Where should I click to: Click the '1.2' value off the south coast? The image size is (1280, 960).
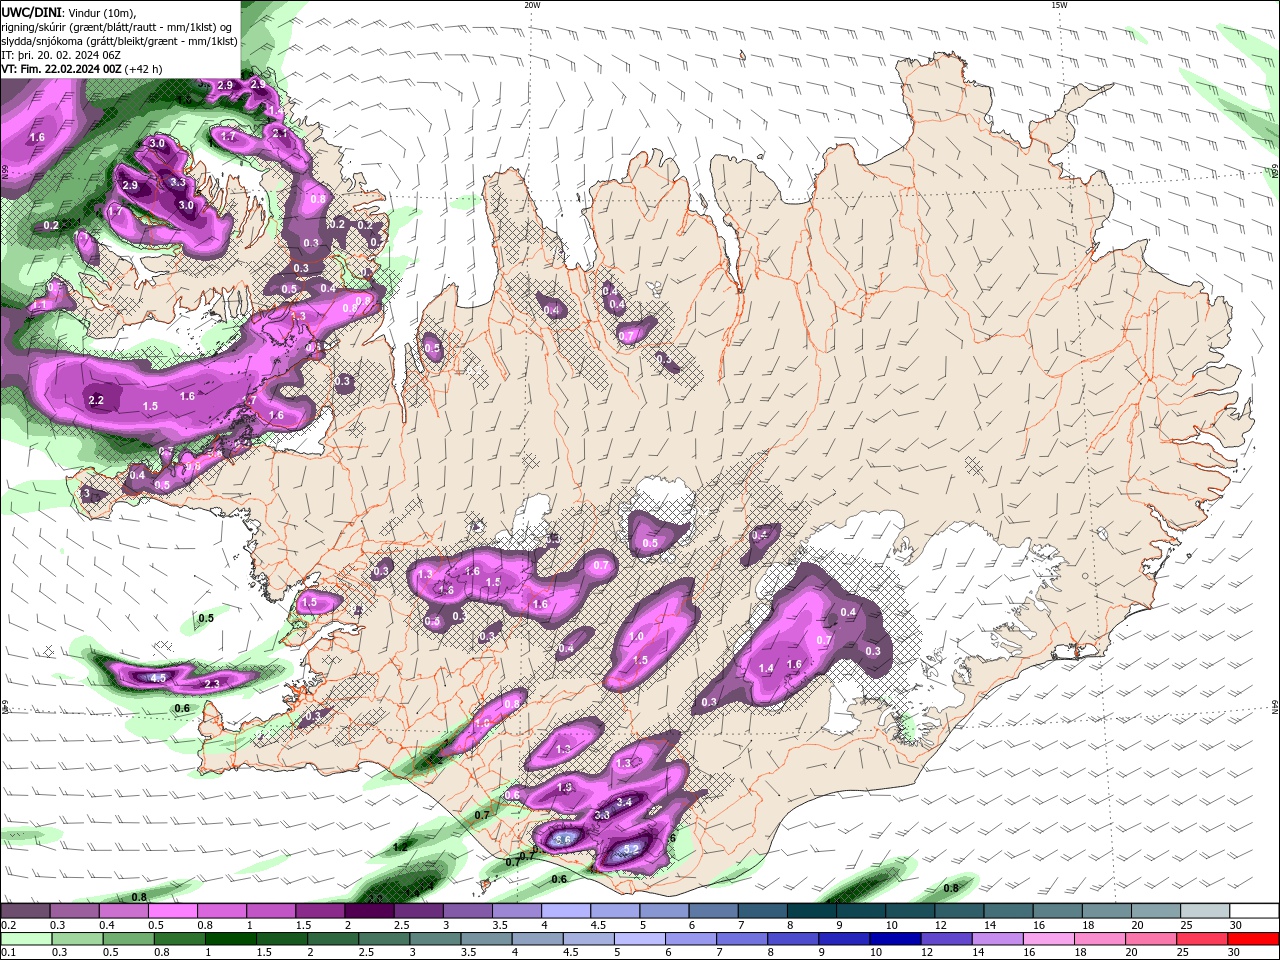tap(400, 847)
